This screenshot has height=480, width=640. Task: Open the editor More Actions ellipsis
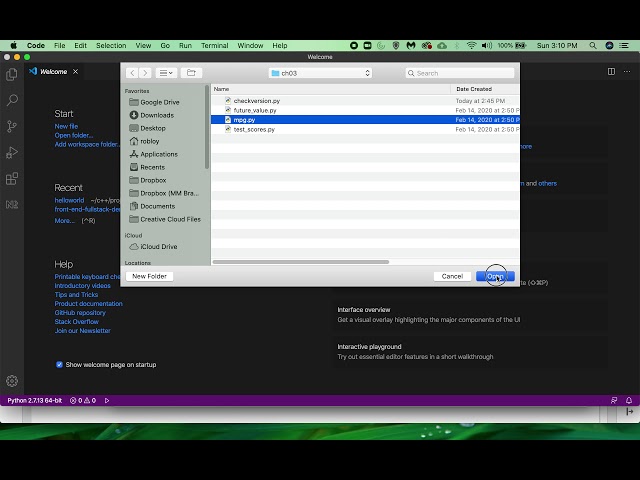click(x=627, y=71)
